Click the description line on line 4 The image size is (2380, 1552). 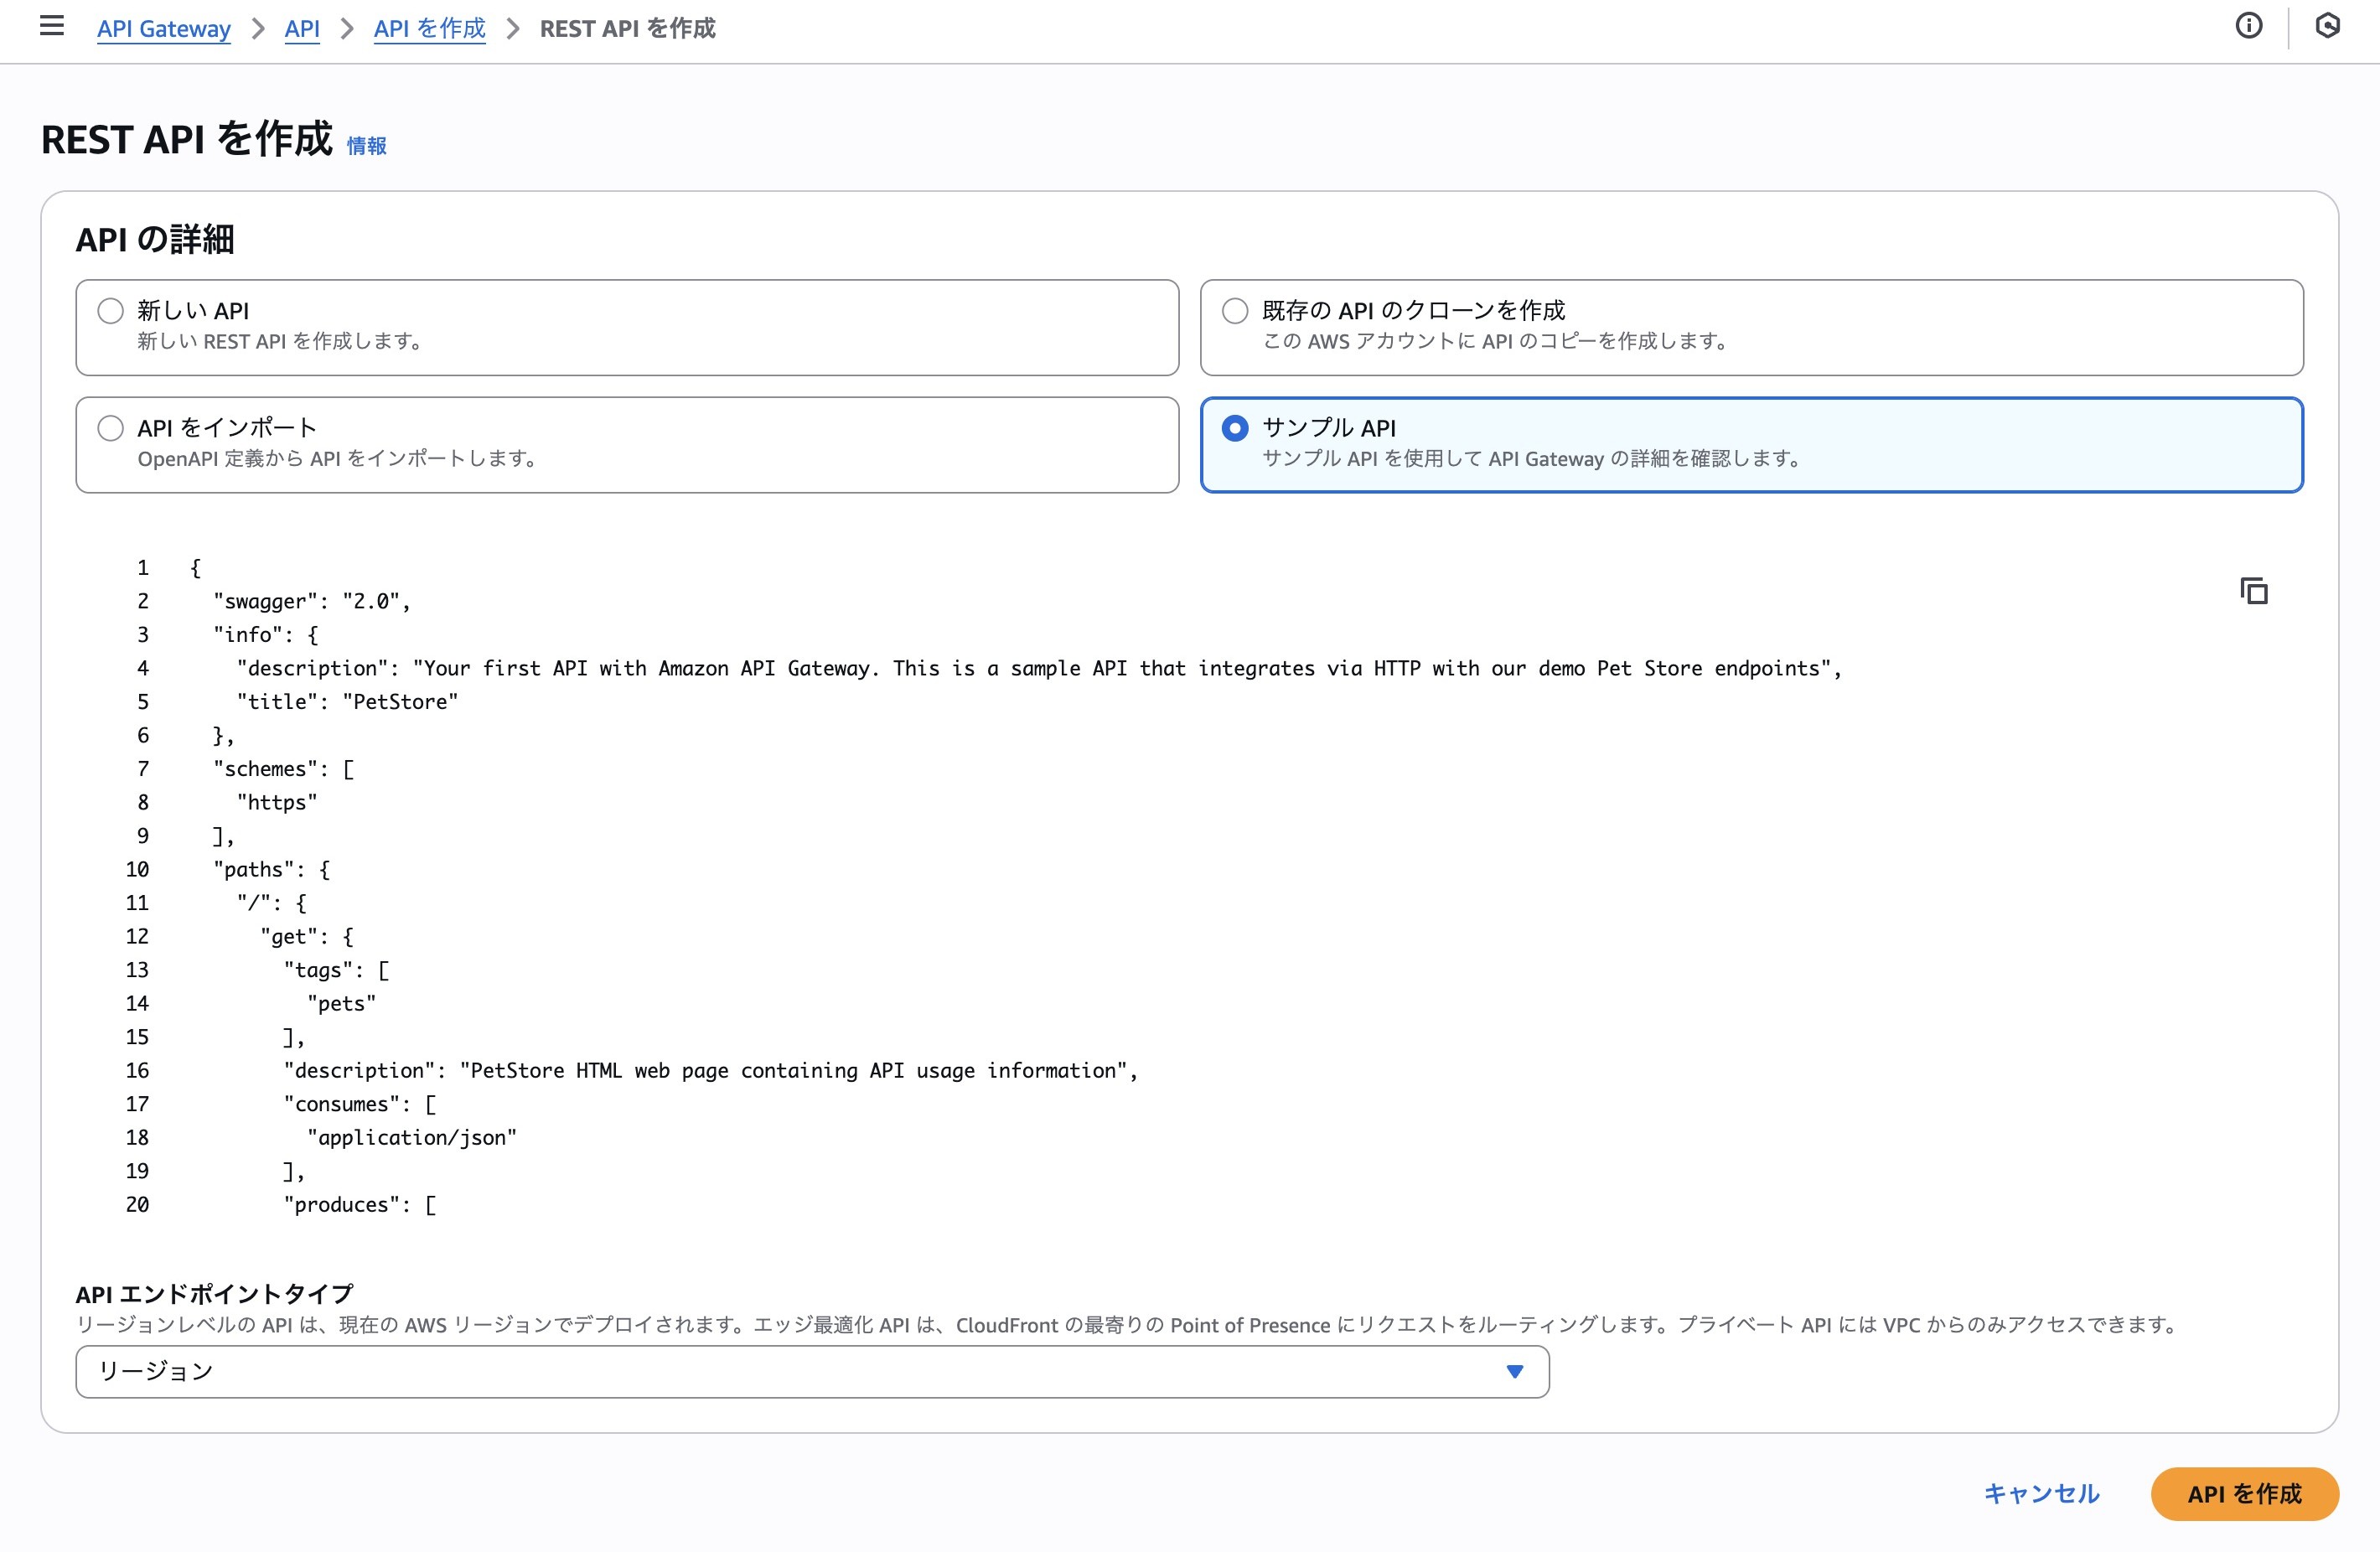[x=1038, y=668]
